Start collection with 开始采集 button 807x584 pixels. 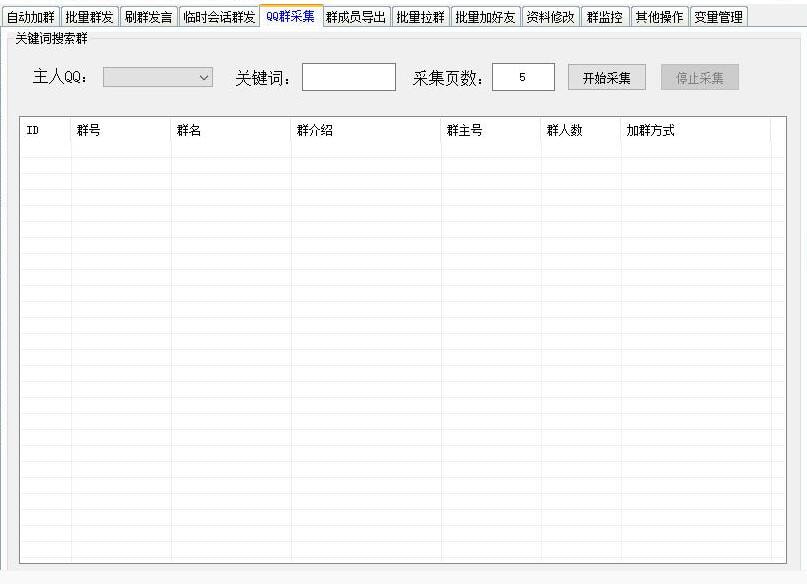tap(607, 78)
